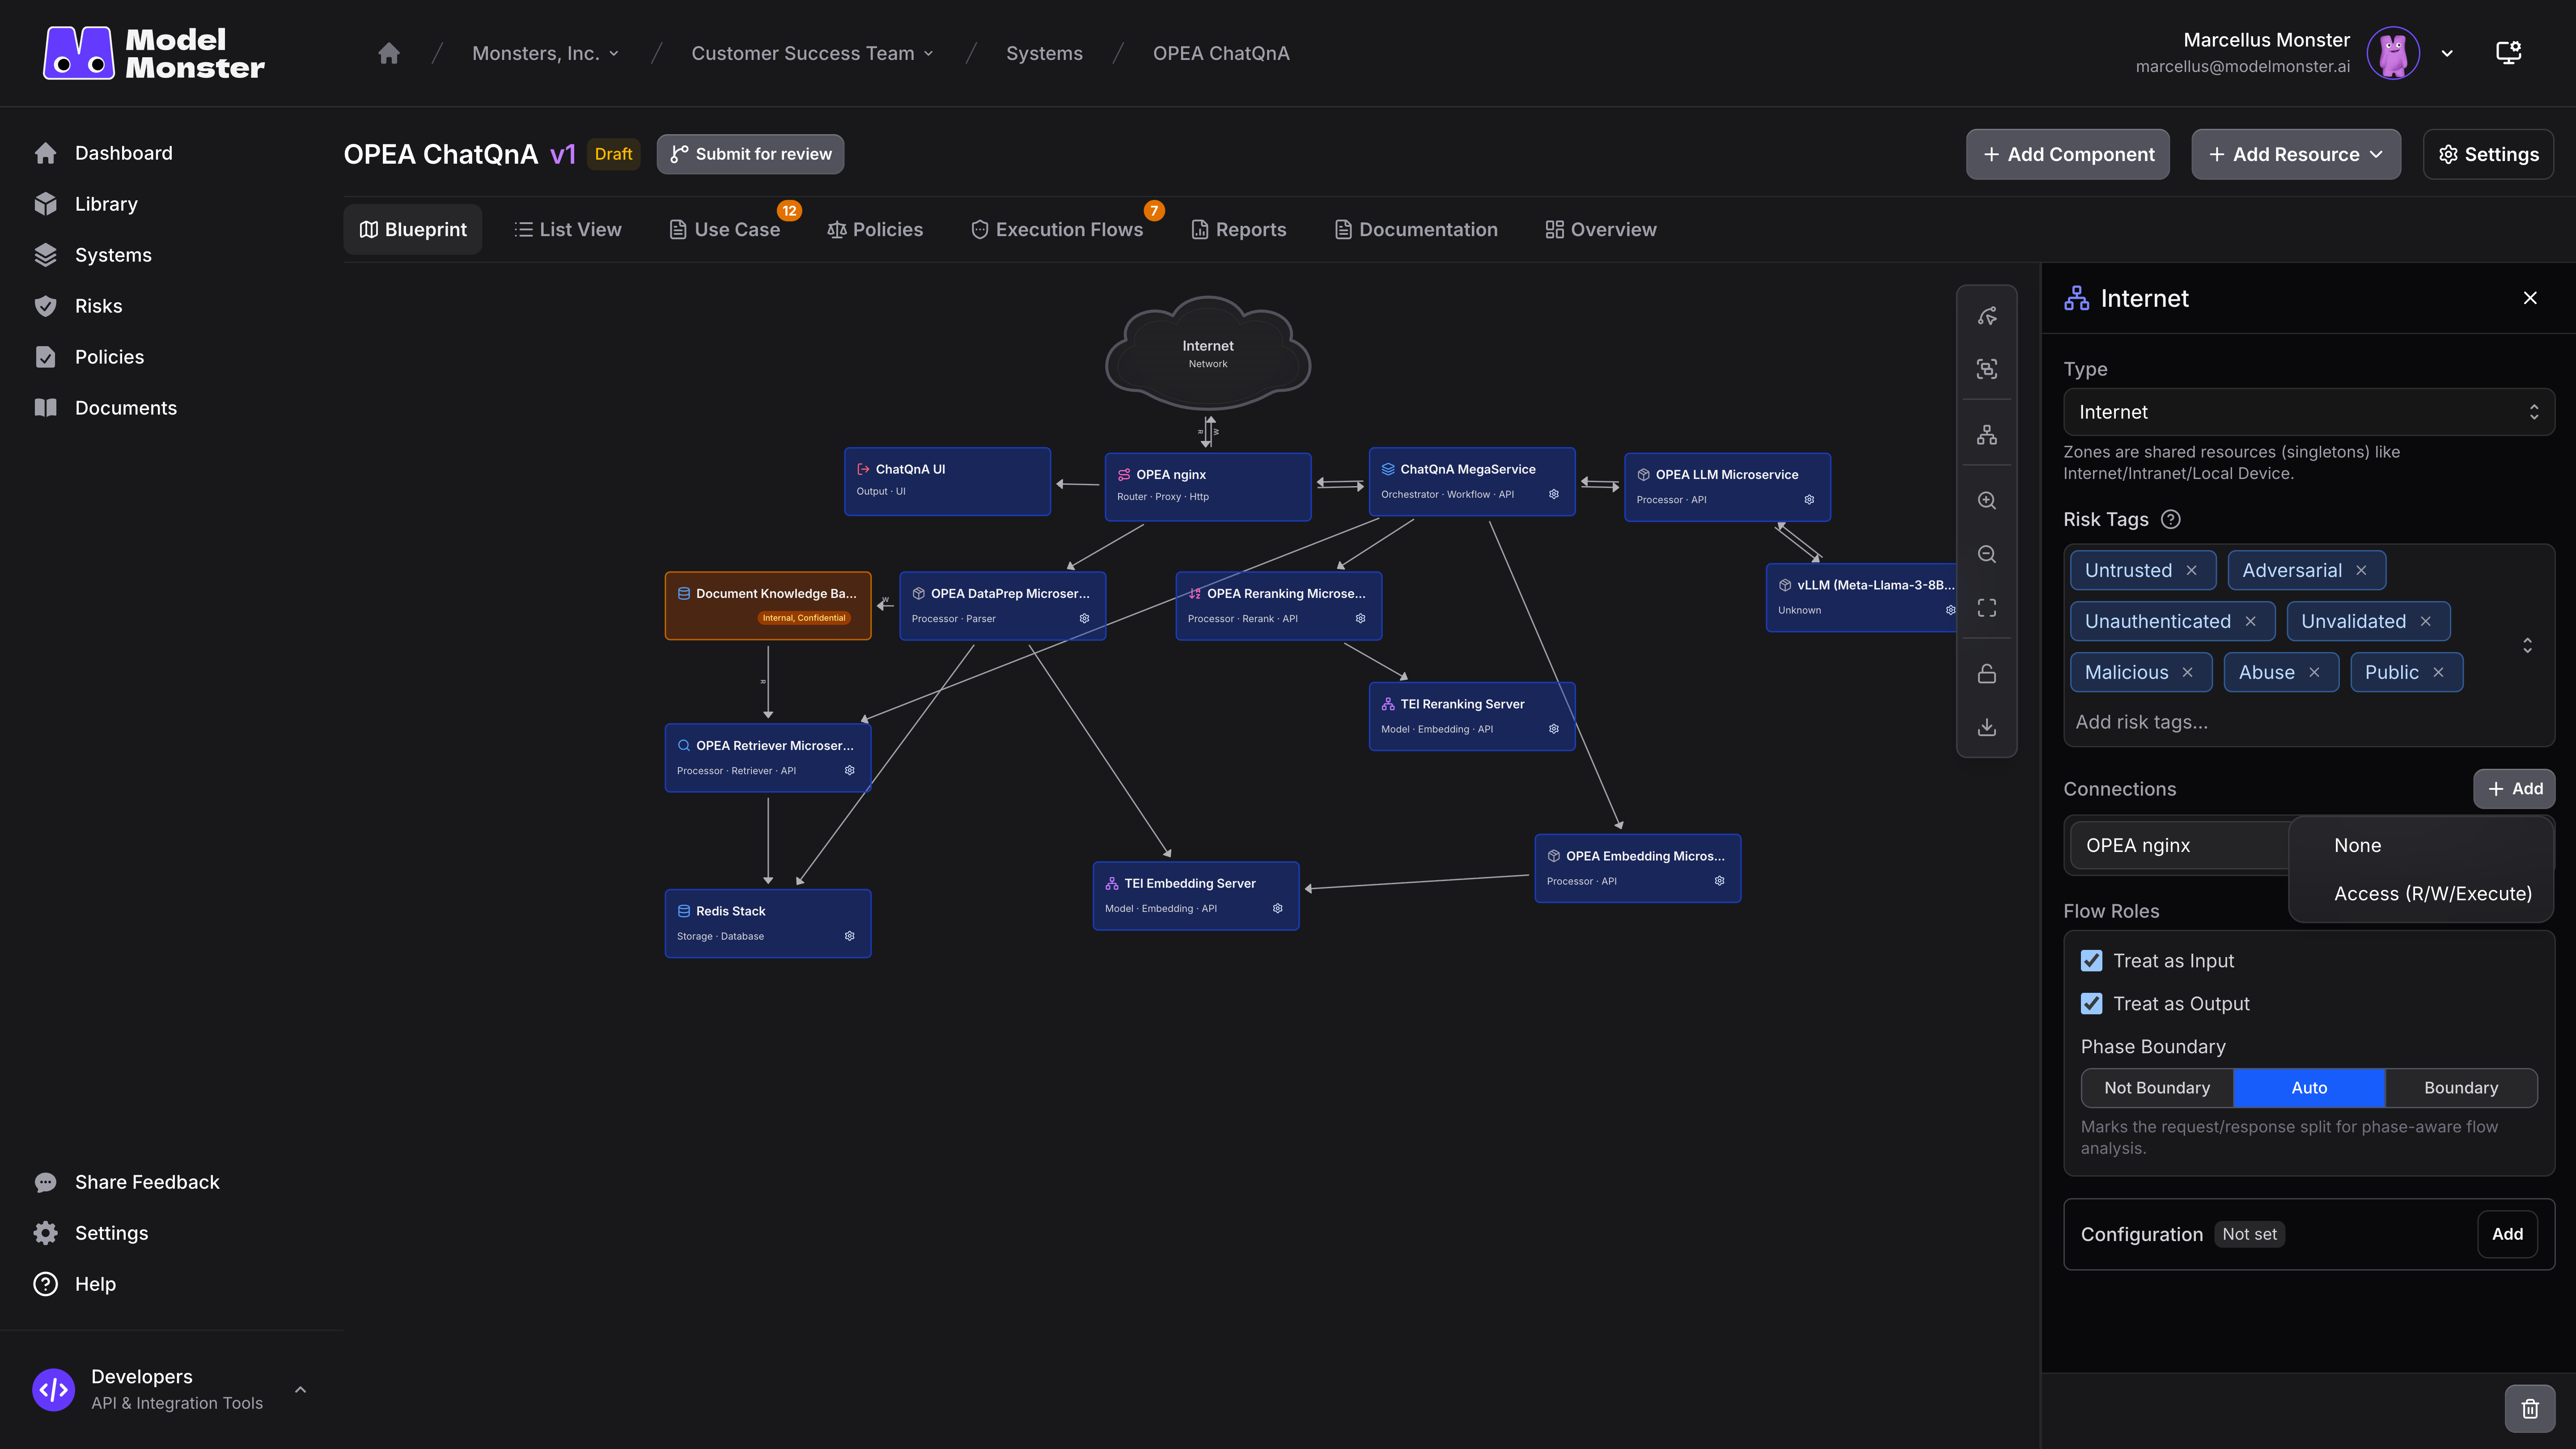Image resolution: width=2576 pixels, height=1449 pixels.
Task: Click Add in Connections section
Action: (x=2514, y=788)
